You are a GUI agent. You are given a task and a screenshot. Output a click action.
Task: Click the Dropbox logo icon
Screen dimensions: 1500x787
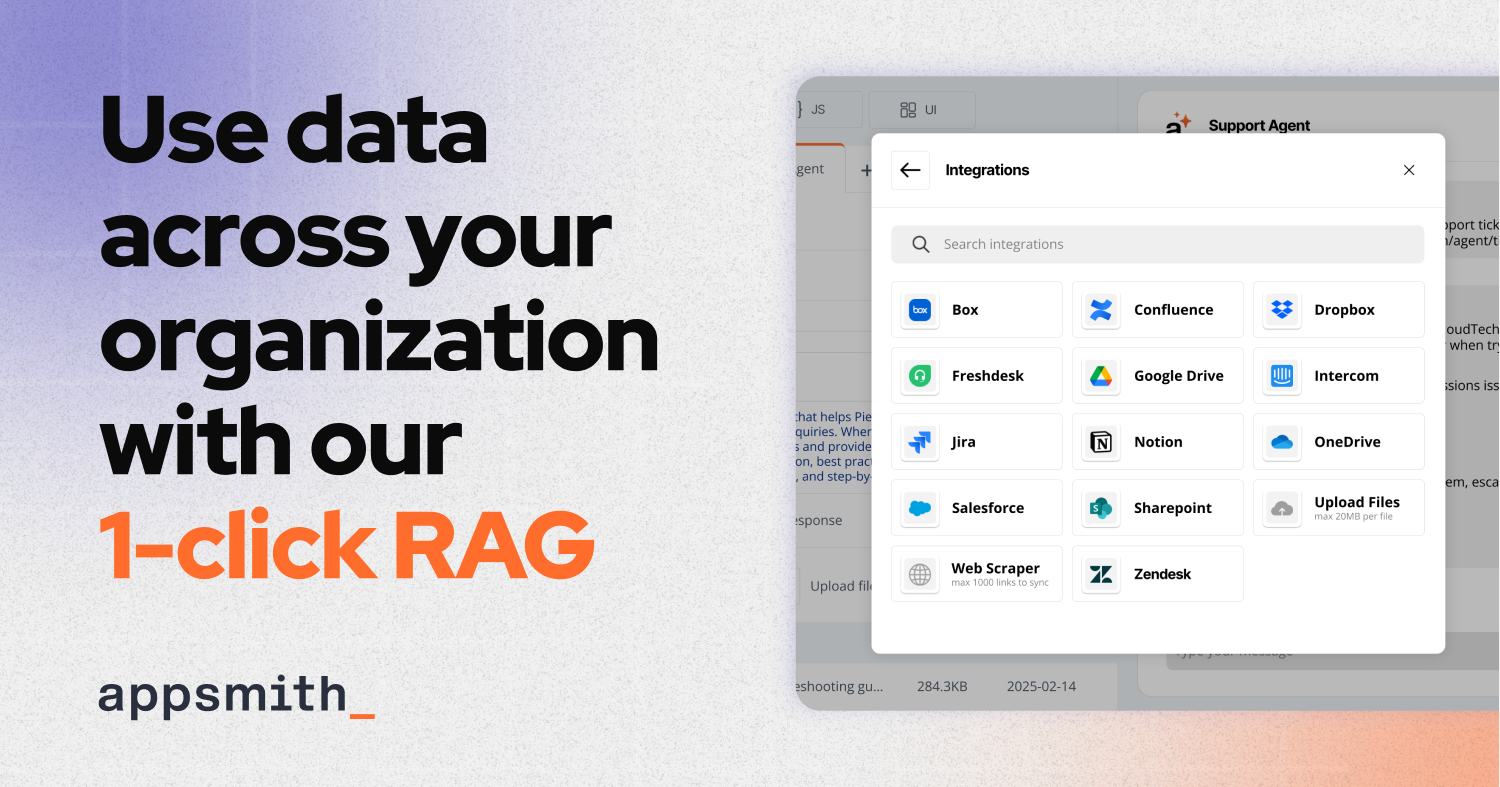click(1282, 310)
